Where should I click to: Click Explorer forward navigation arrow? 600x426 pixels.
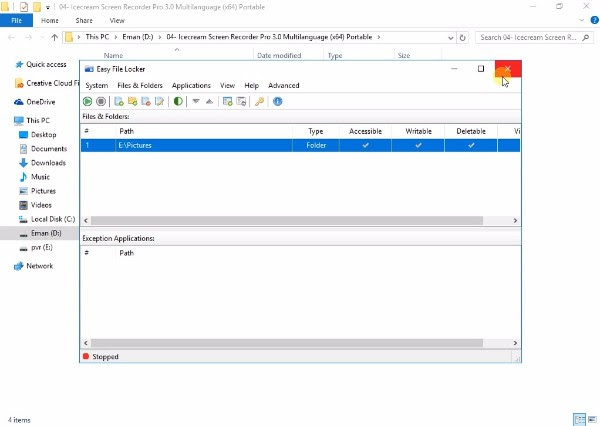(x=28, y=38)
